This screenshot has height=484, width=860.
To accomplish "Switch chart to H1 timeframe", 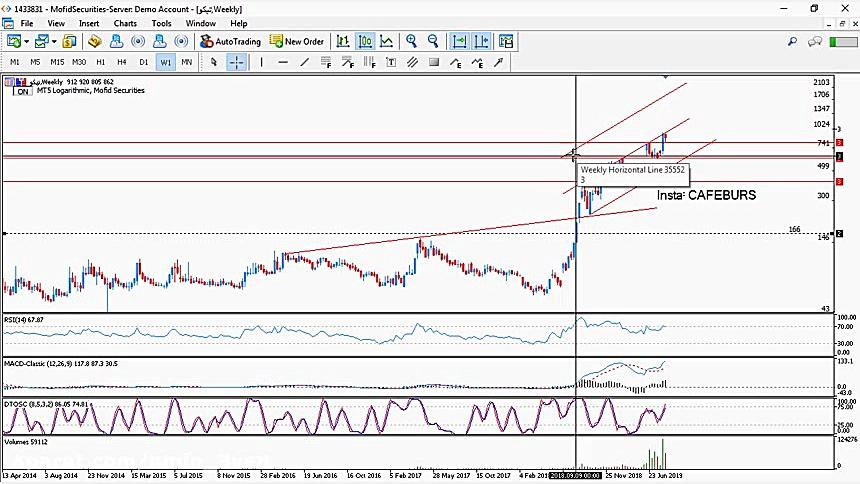I will point(100,62).
